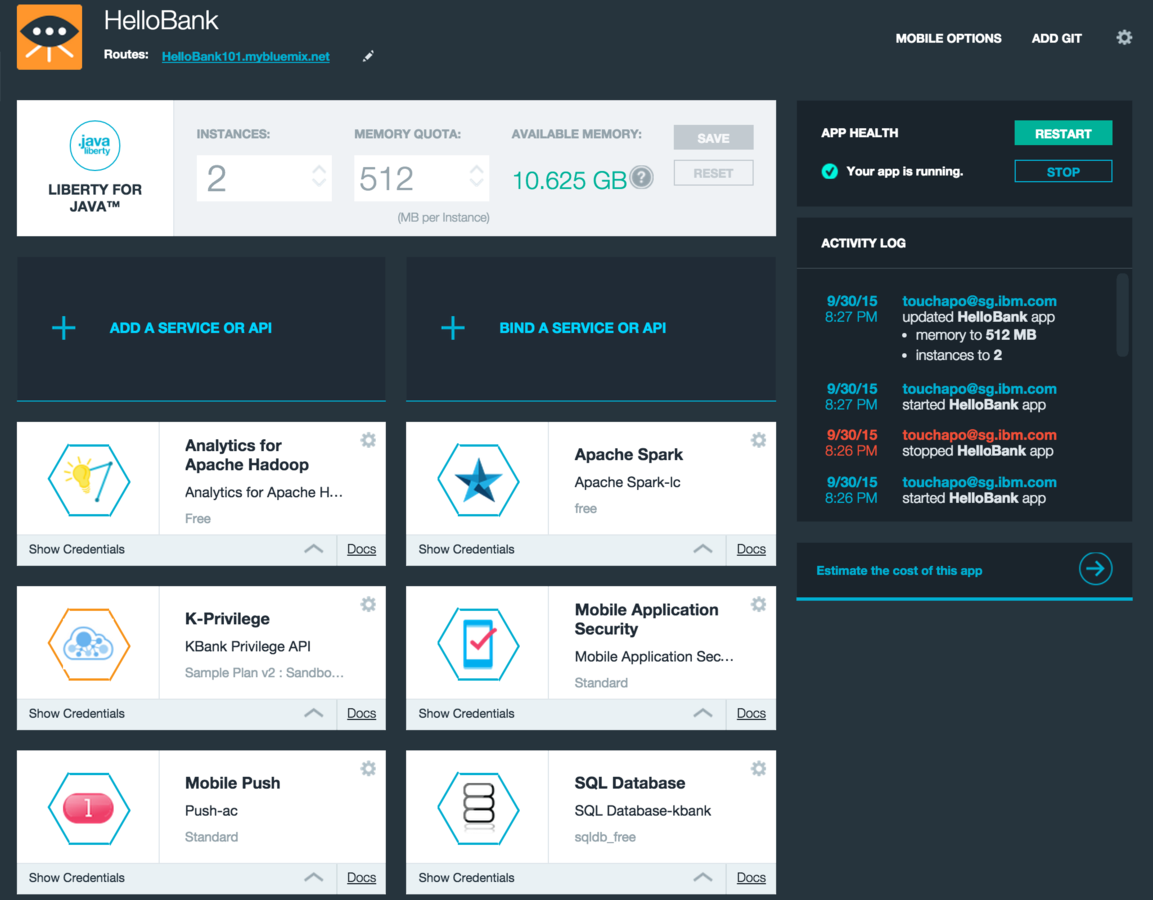Open Docs for Apache Spark
The width and height of the screenshot is (1153, 900).
[x=751, y=549]
